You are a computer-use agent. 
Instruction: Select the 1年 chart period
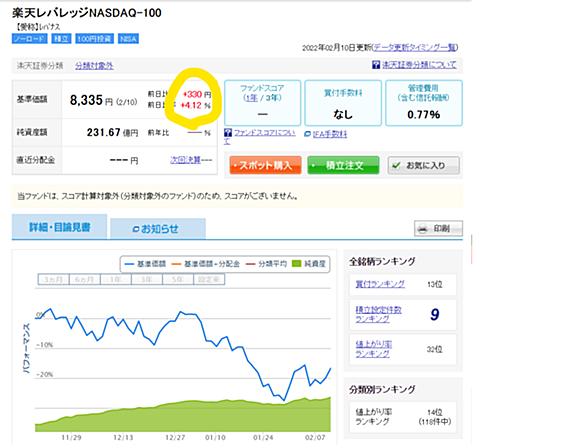(115, 279)
